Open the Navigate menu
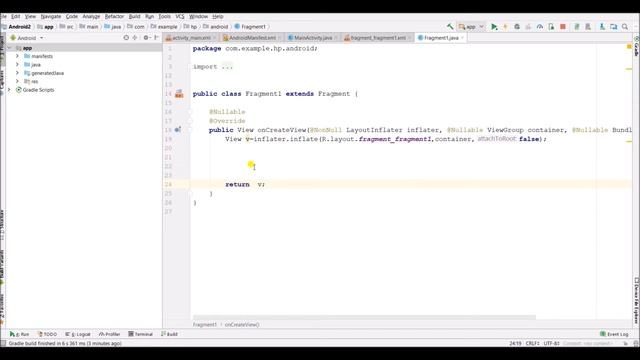640x360 pixels. 51,16
